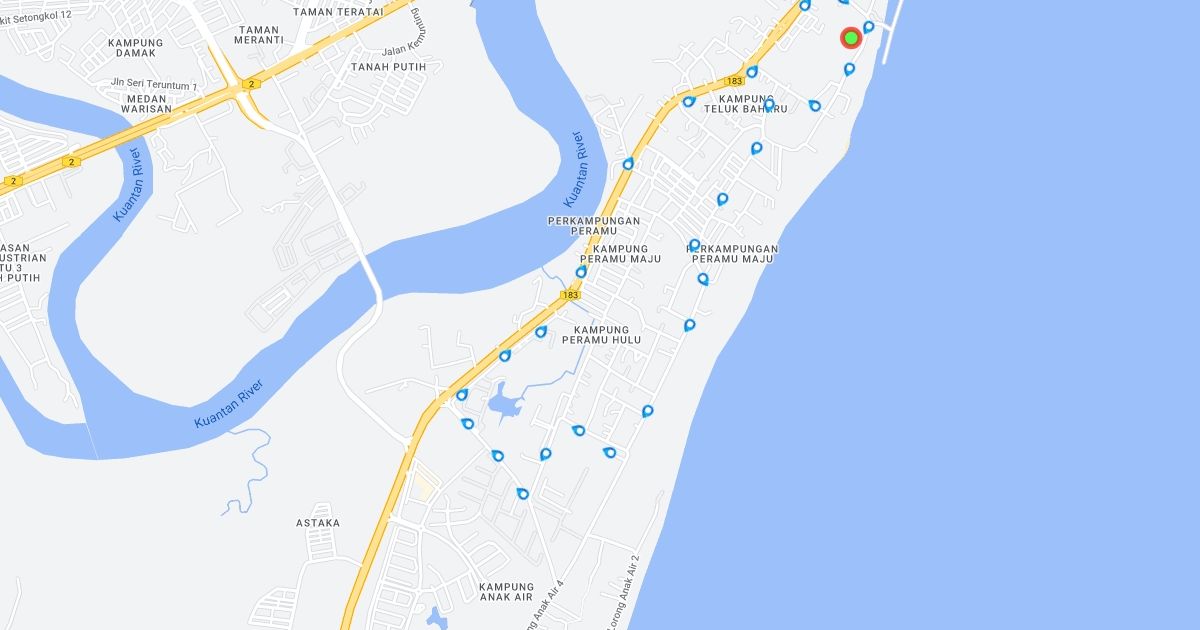The image size is (1200, 630).
Task: Select the Tanah Putih area label
Action: [388, 67]
